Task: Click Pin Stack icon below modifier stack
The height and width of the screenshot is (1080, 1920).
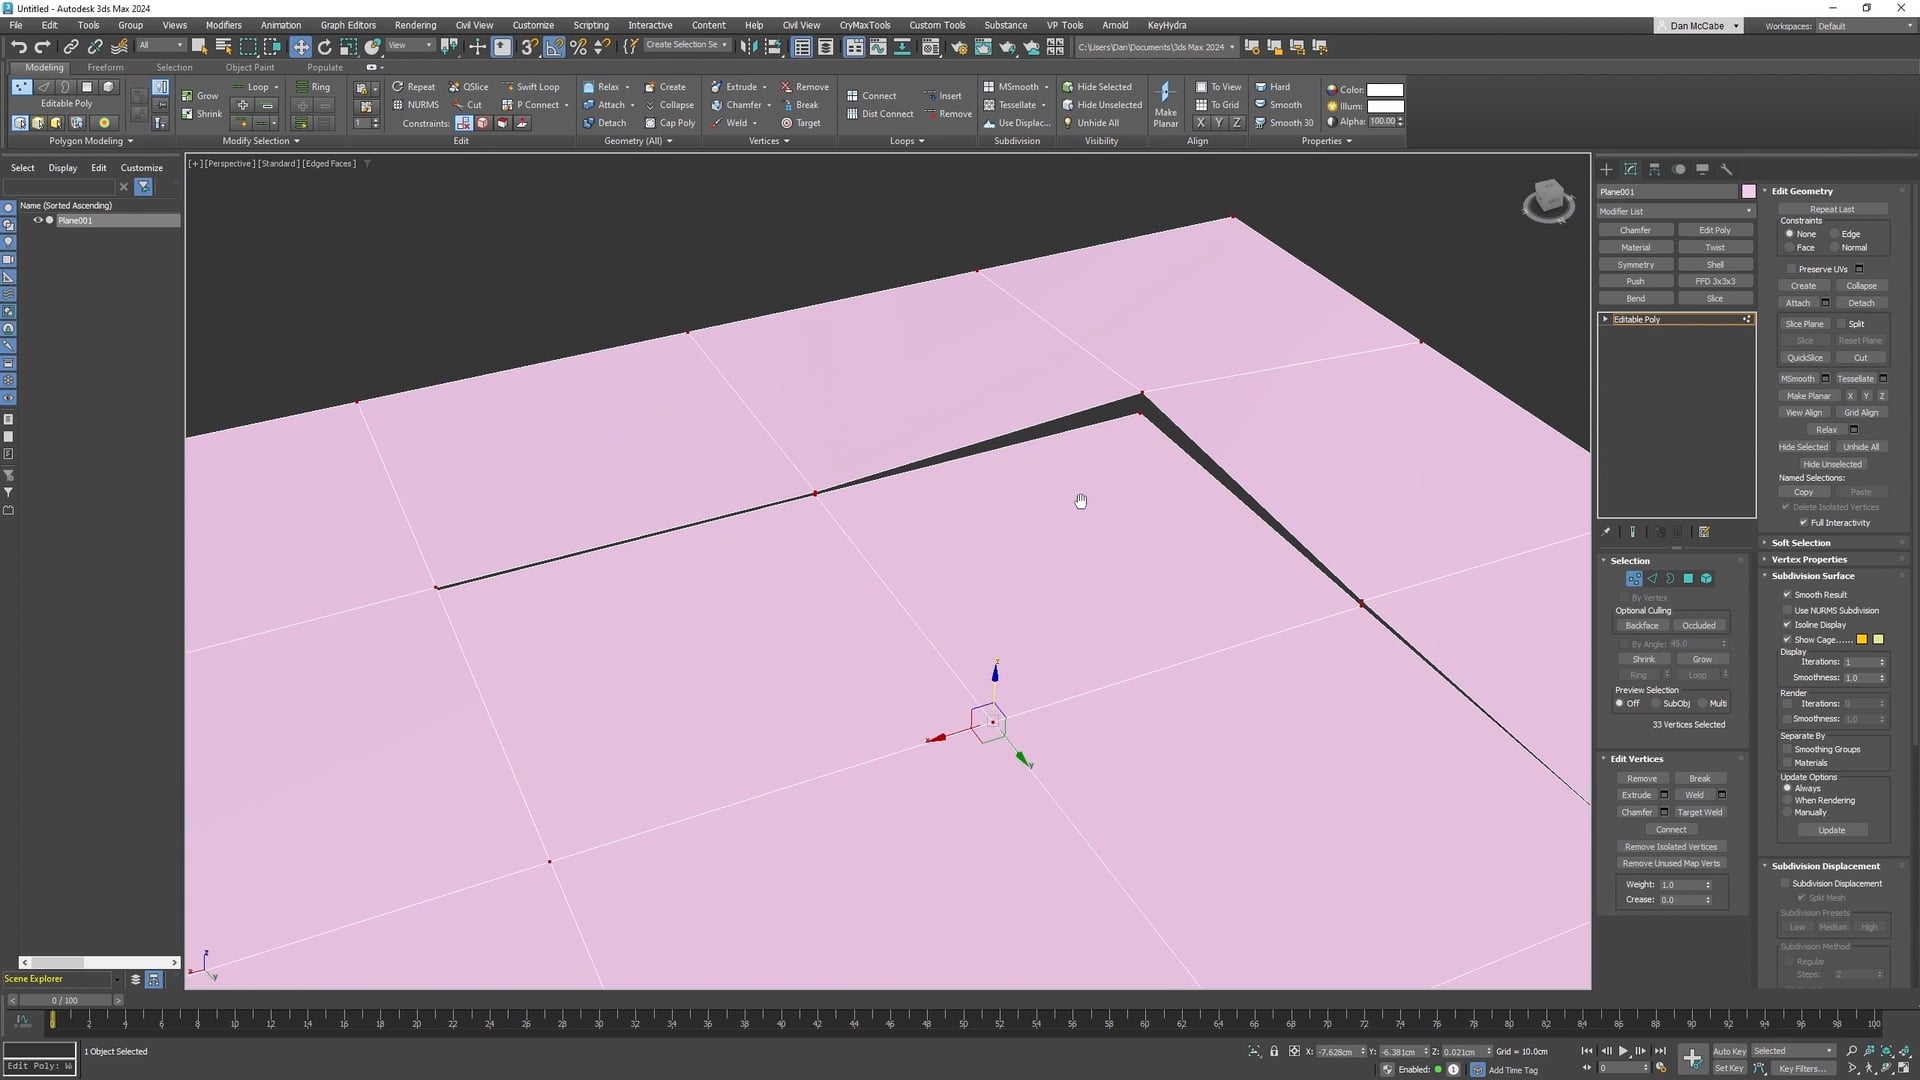Action: (x=1607, y=532)
